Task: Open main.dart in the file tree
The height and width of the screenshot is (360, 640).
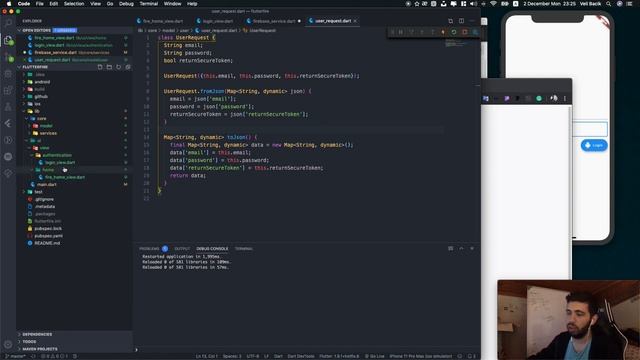Action: coord(47,184)
